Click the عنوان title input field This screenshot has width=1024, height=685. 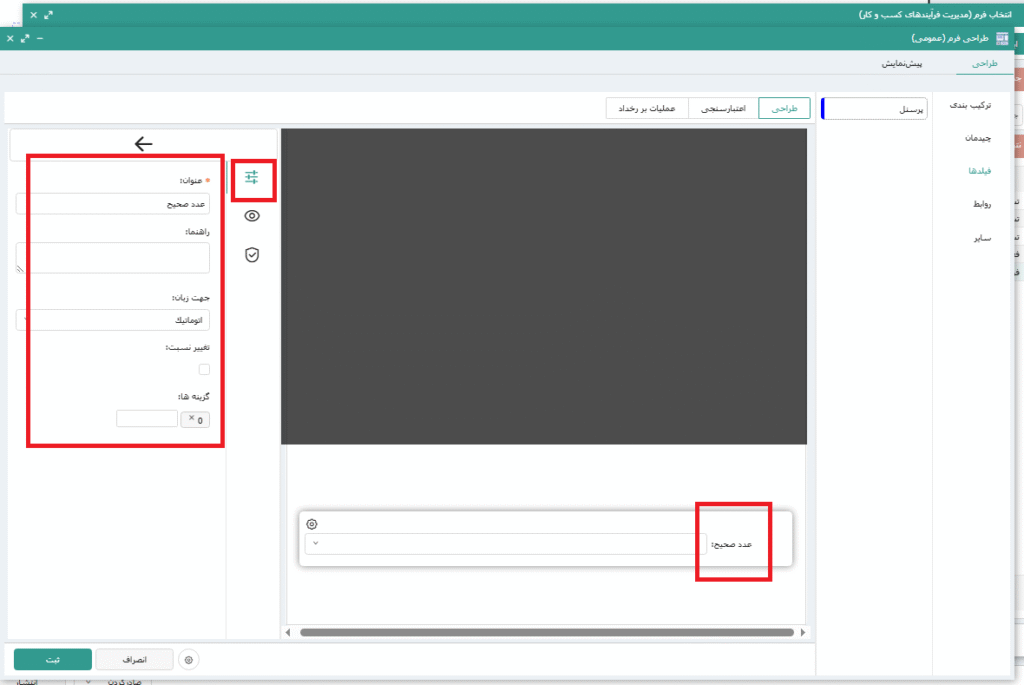tap(113, 203)
